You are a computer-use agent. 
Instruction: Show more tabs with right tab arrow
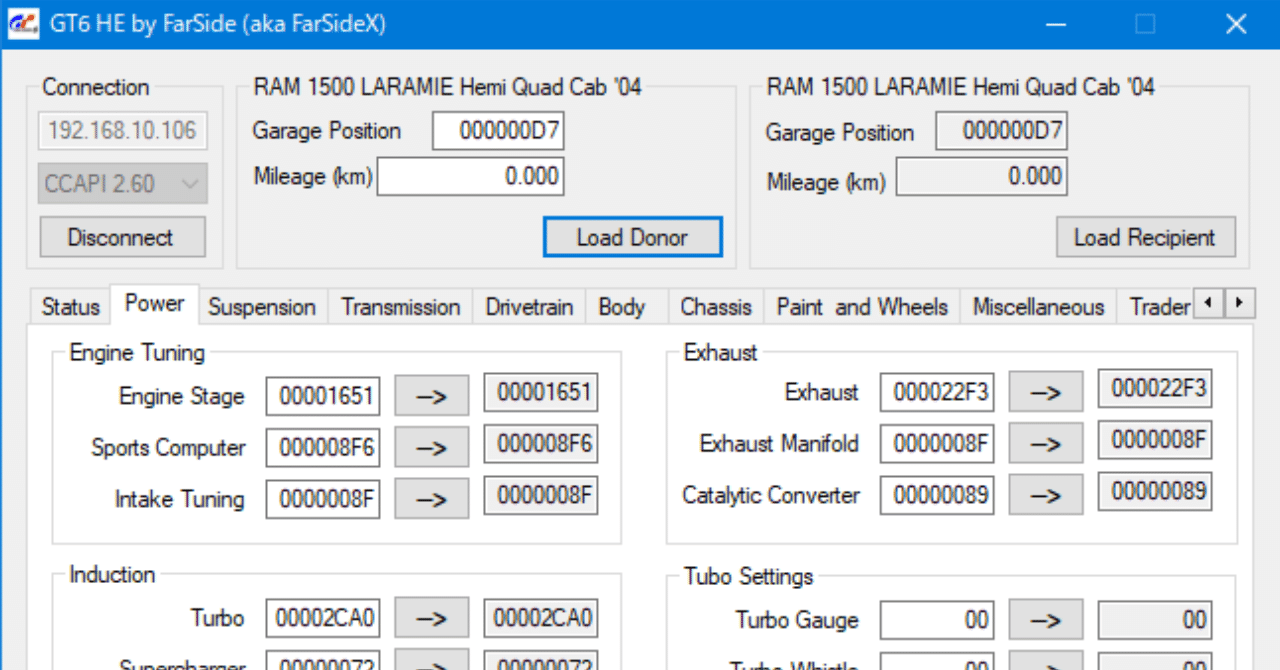click(1240, 302)
